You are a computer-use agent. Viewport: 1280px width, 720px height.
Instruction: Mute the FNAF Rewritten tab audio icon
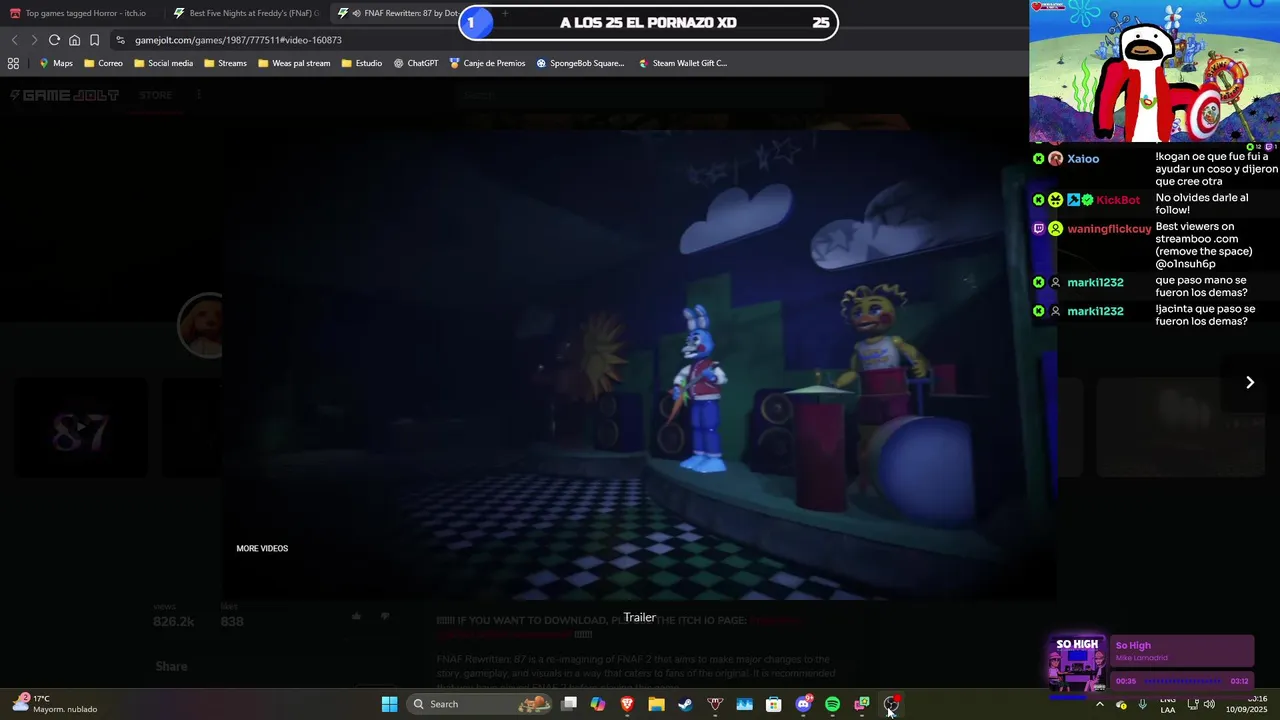click(x=357, y=13)
